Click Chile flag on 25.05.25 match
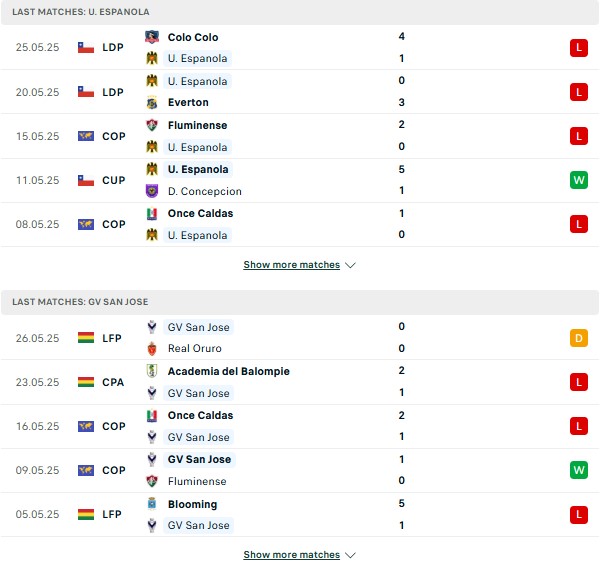The height and width of the screenshot is (576, 601). tap(86, 48)
